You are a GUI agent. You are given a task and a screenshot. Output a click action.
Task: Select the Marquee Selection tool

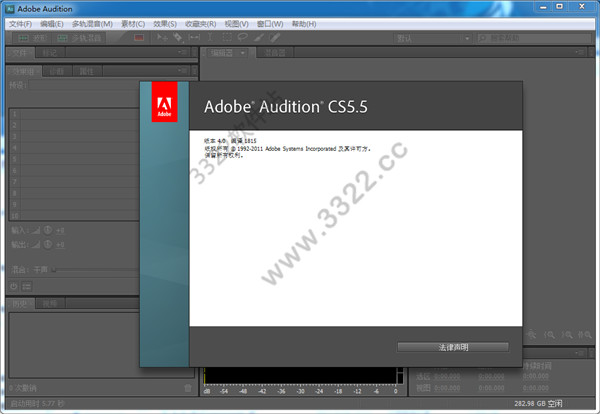(227, 37)
